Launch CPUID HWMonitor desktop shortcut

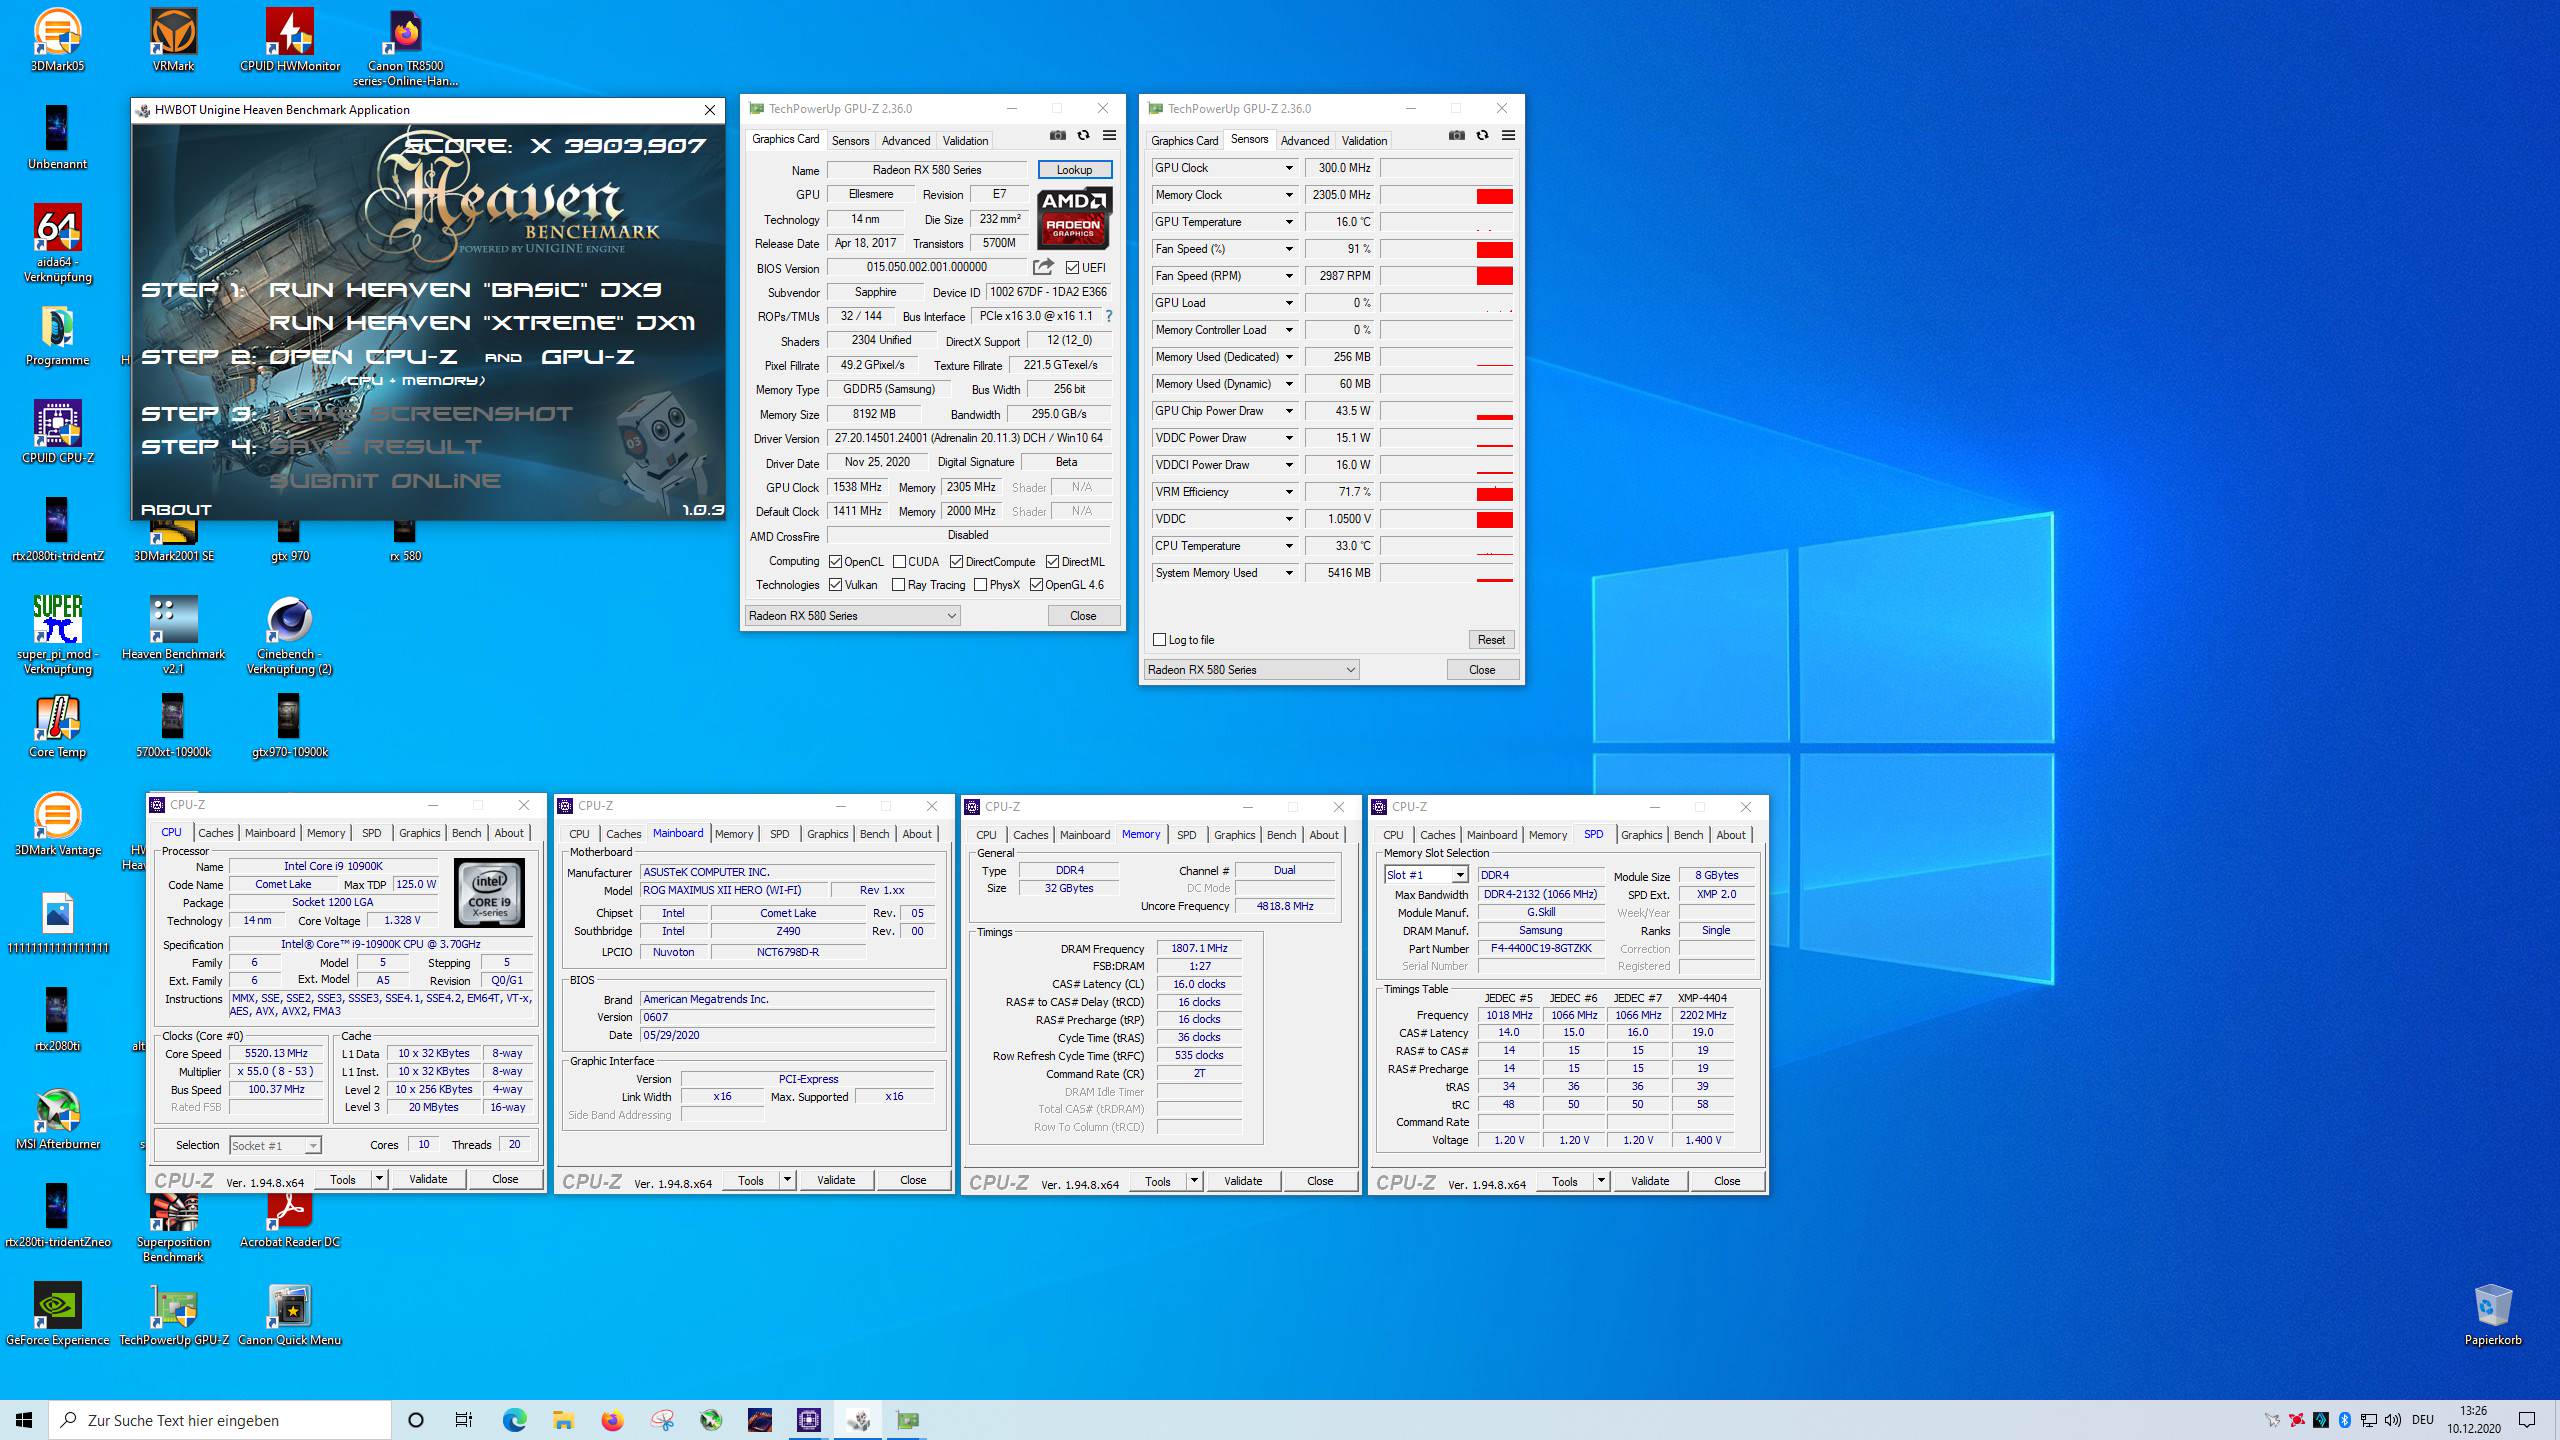tap(290, 41)
